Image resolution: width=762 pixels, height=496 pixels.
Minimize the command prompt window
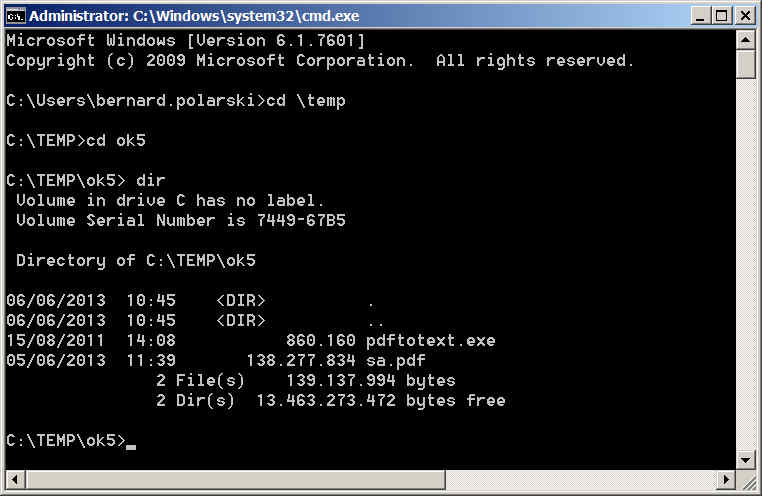[x=700, y=15]
